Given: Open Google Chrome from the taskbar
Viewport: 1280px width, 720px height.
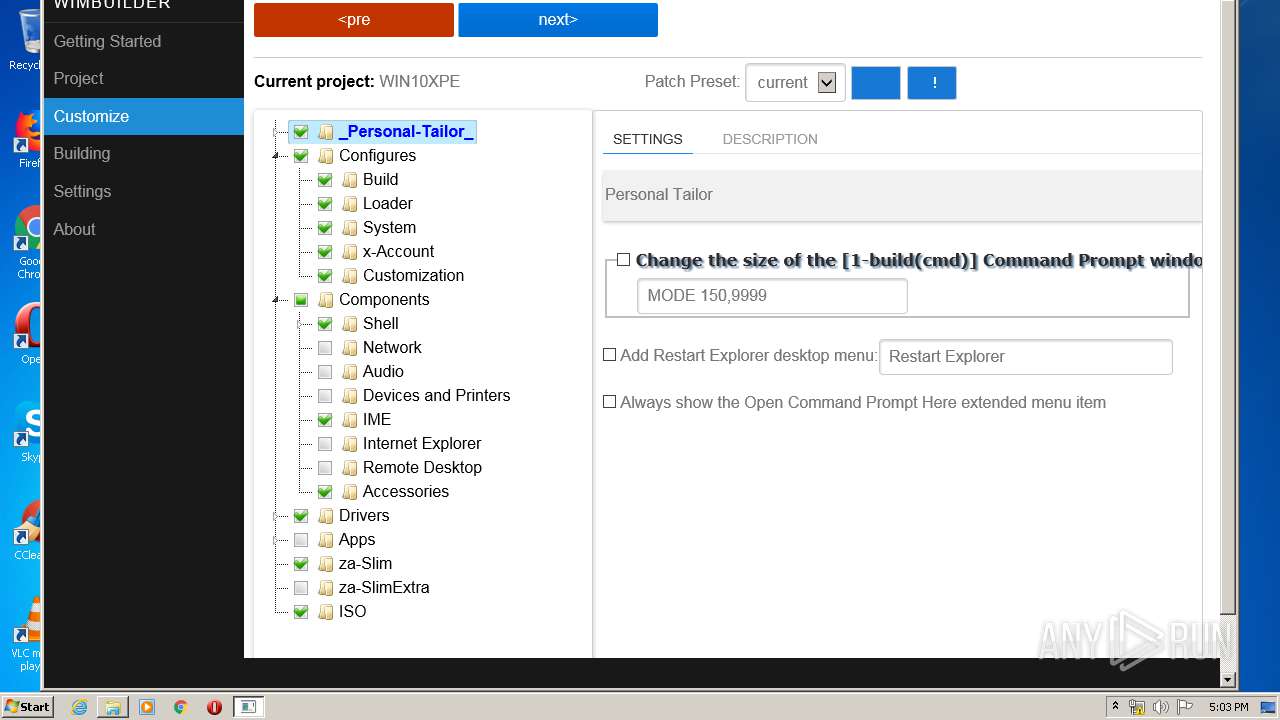Looking at the screenshot, I should point(180,707).
